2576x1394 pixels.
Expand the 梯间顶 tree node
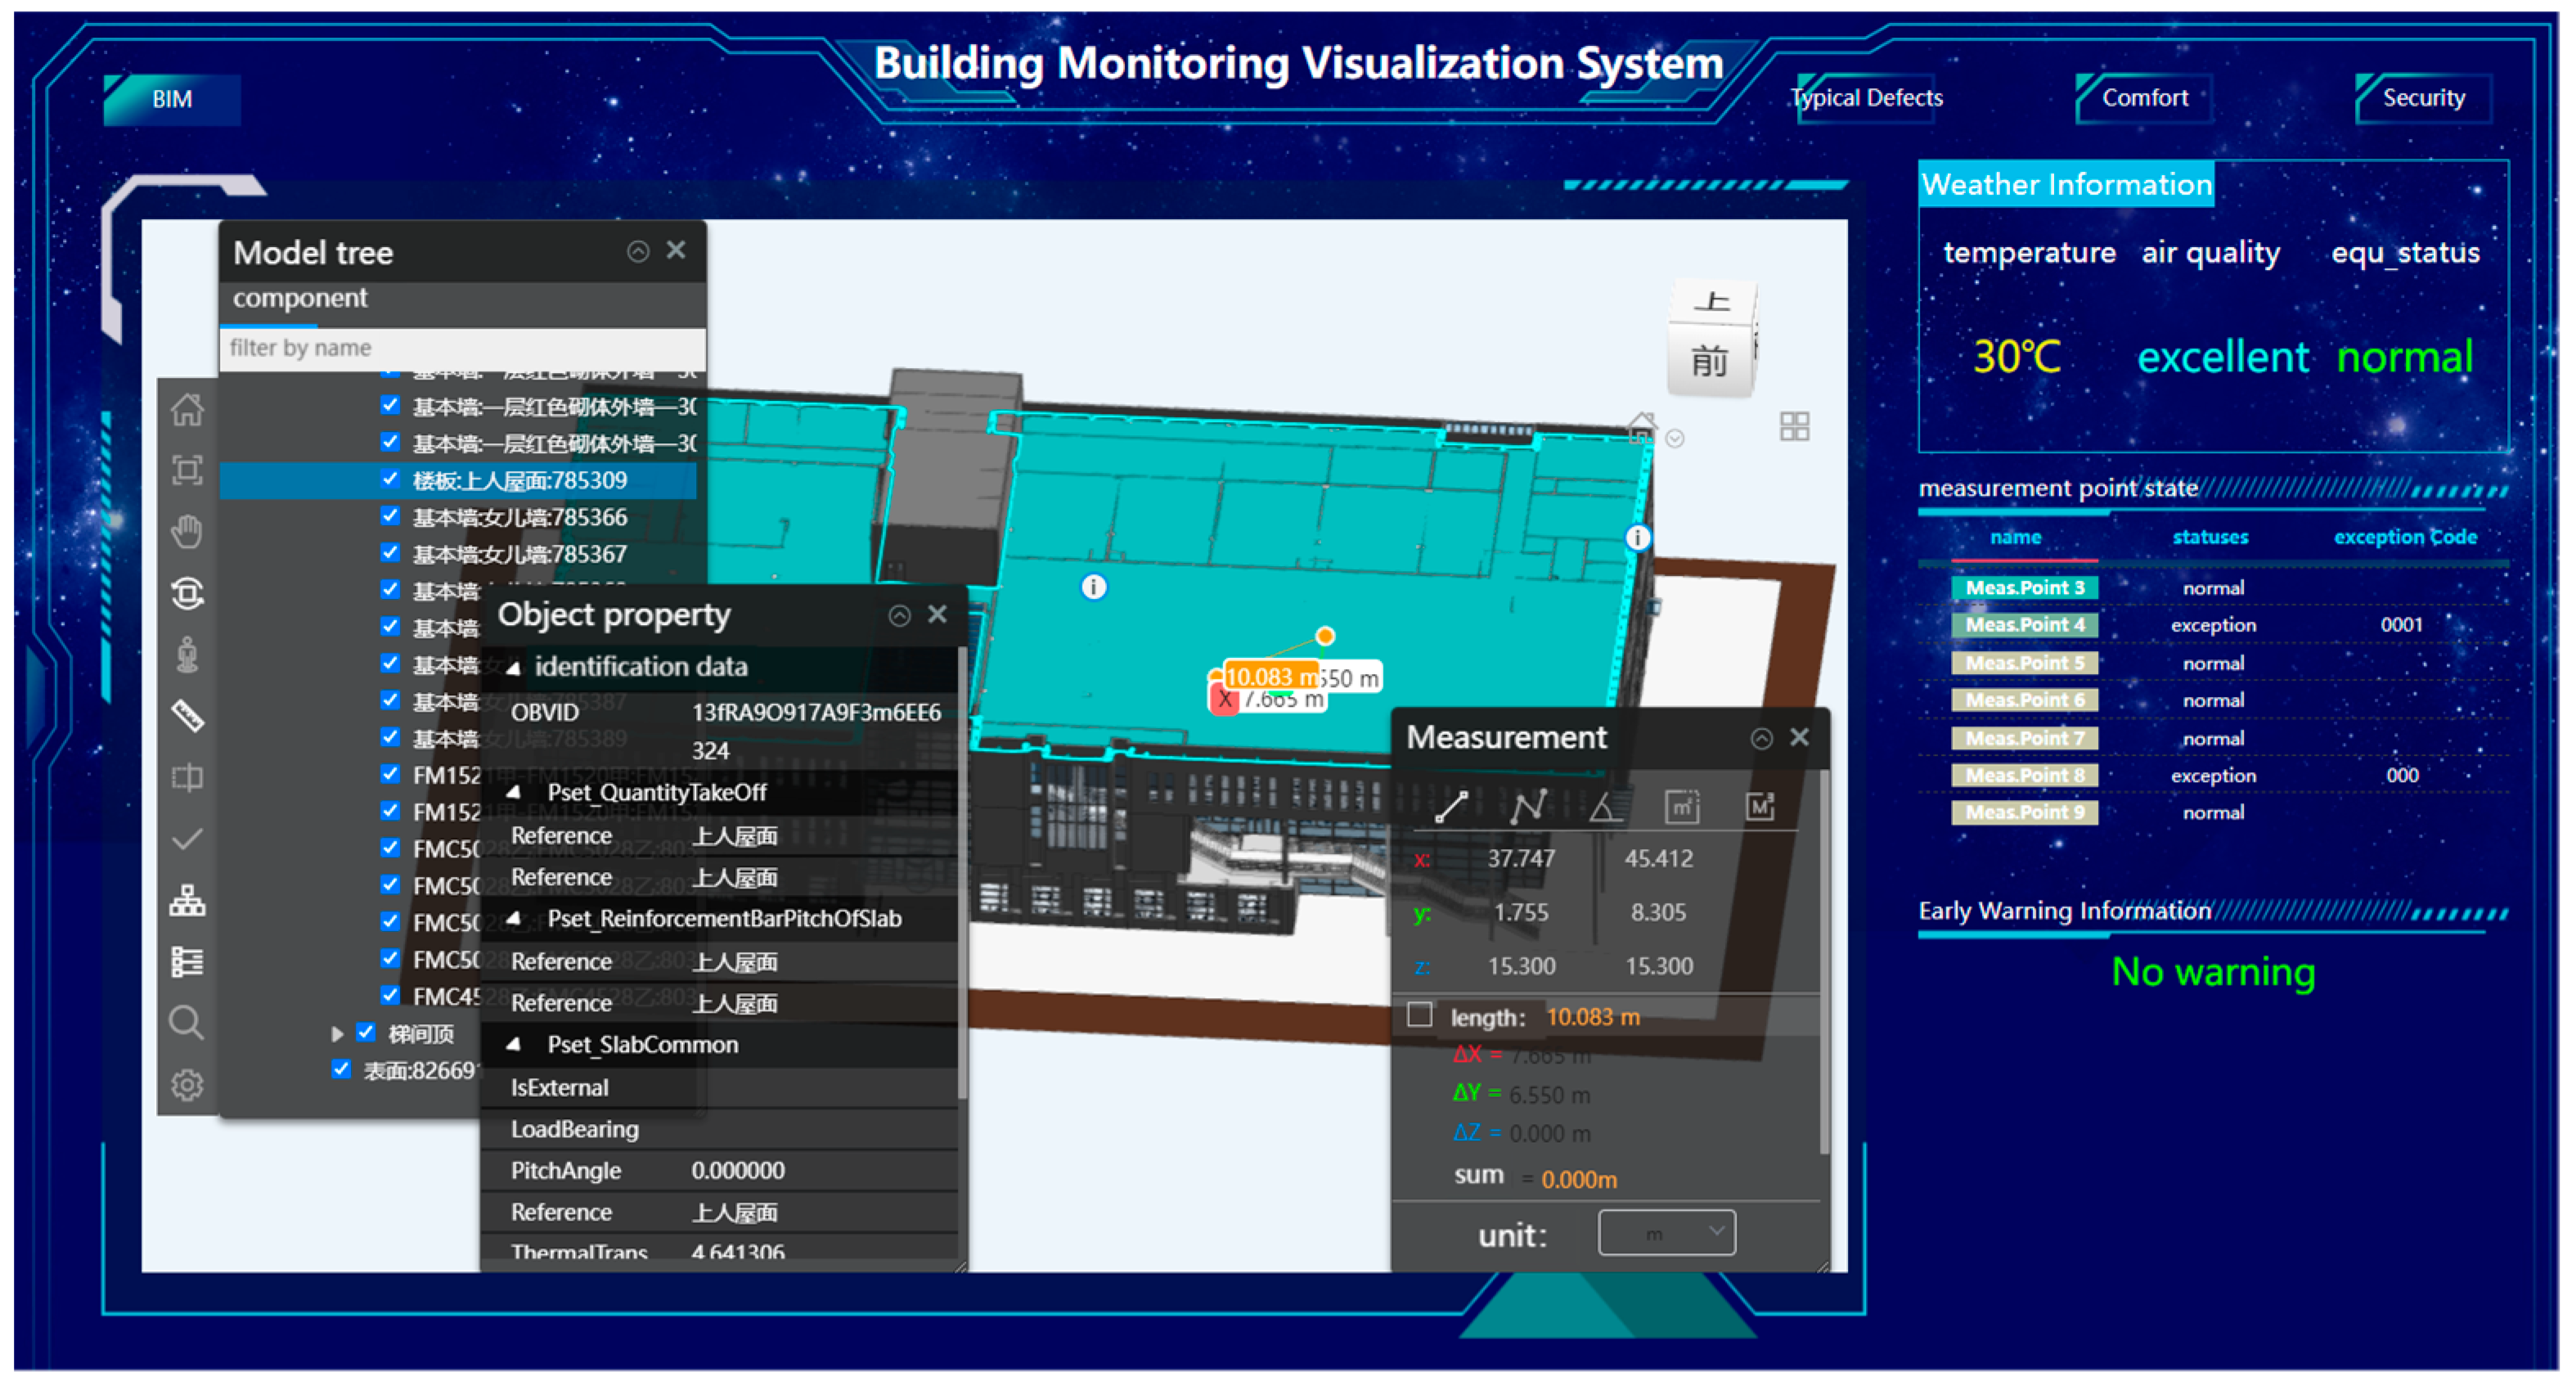(337, 1034)
